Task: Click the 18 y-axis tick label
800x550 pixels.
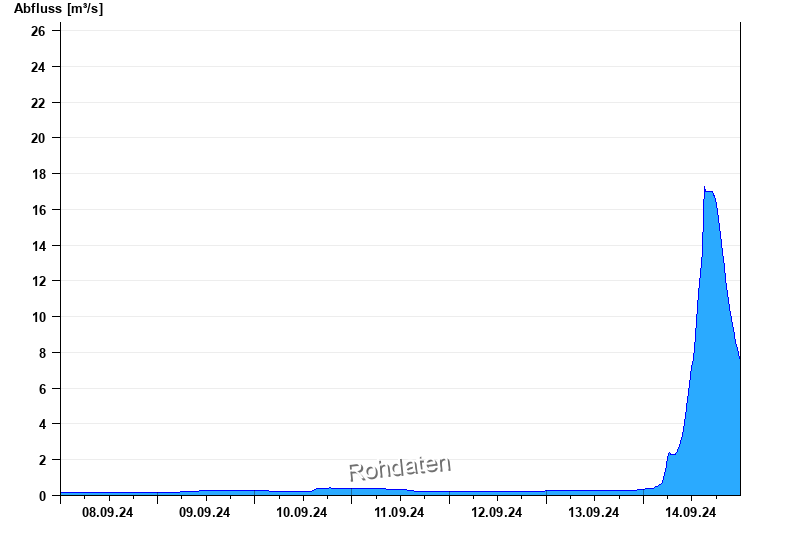Action: [x=39, y=174]
